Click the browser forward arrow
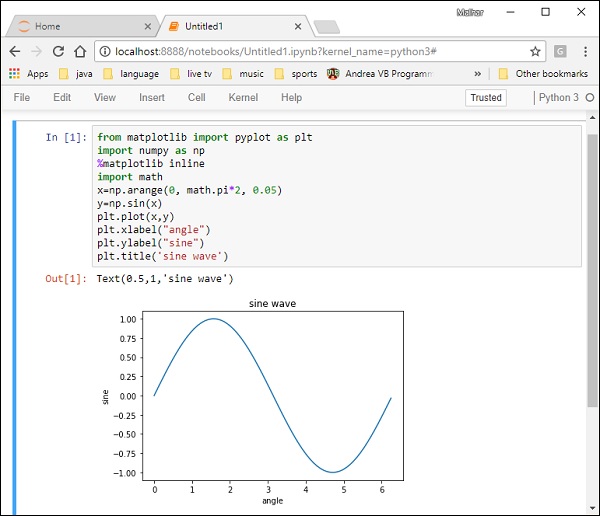The width and height of the screenshot is (600, 516). [36, 51]
